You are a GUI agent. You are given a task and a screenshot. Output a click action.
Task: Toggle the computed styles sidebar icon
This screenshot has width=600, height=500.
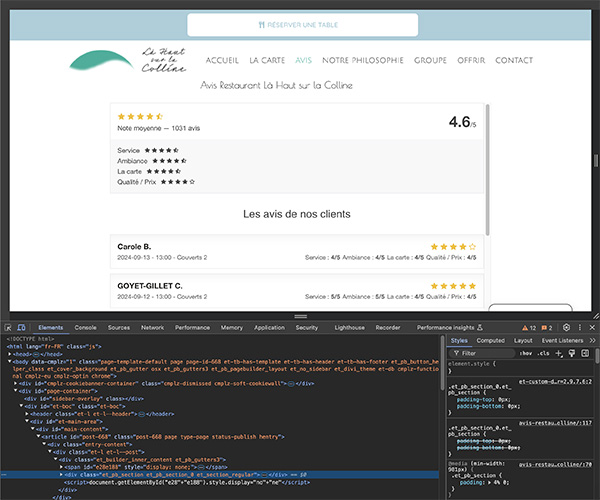coord(585,353)
